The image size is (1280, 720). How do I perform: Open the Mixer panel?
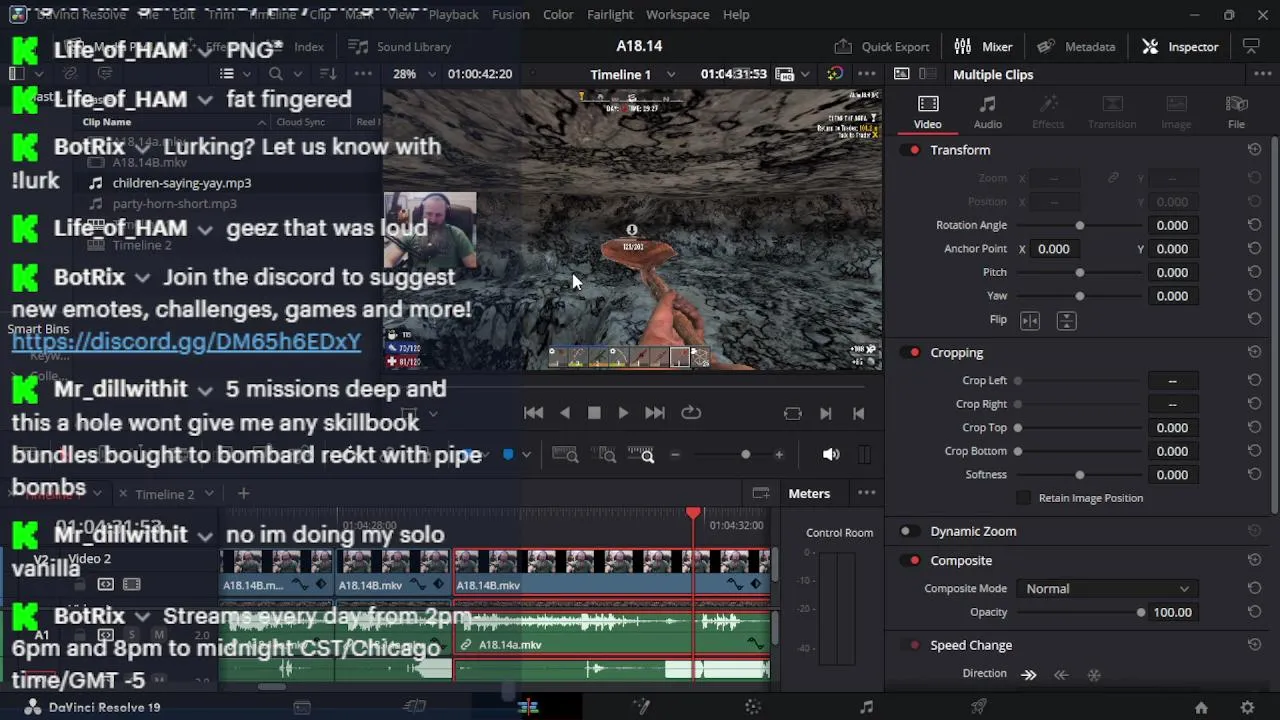pyautogui.click(x=983, y=46)
